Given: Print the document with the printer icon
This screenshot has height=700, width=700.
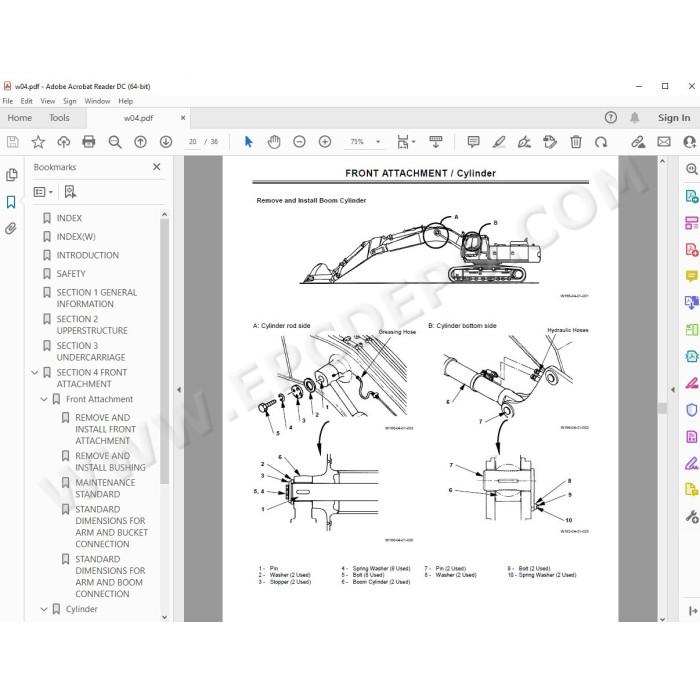Looking at the screenshot, I should pyautogui.click(x=89, y=142).
